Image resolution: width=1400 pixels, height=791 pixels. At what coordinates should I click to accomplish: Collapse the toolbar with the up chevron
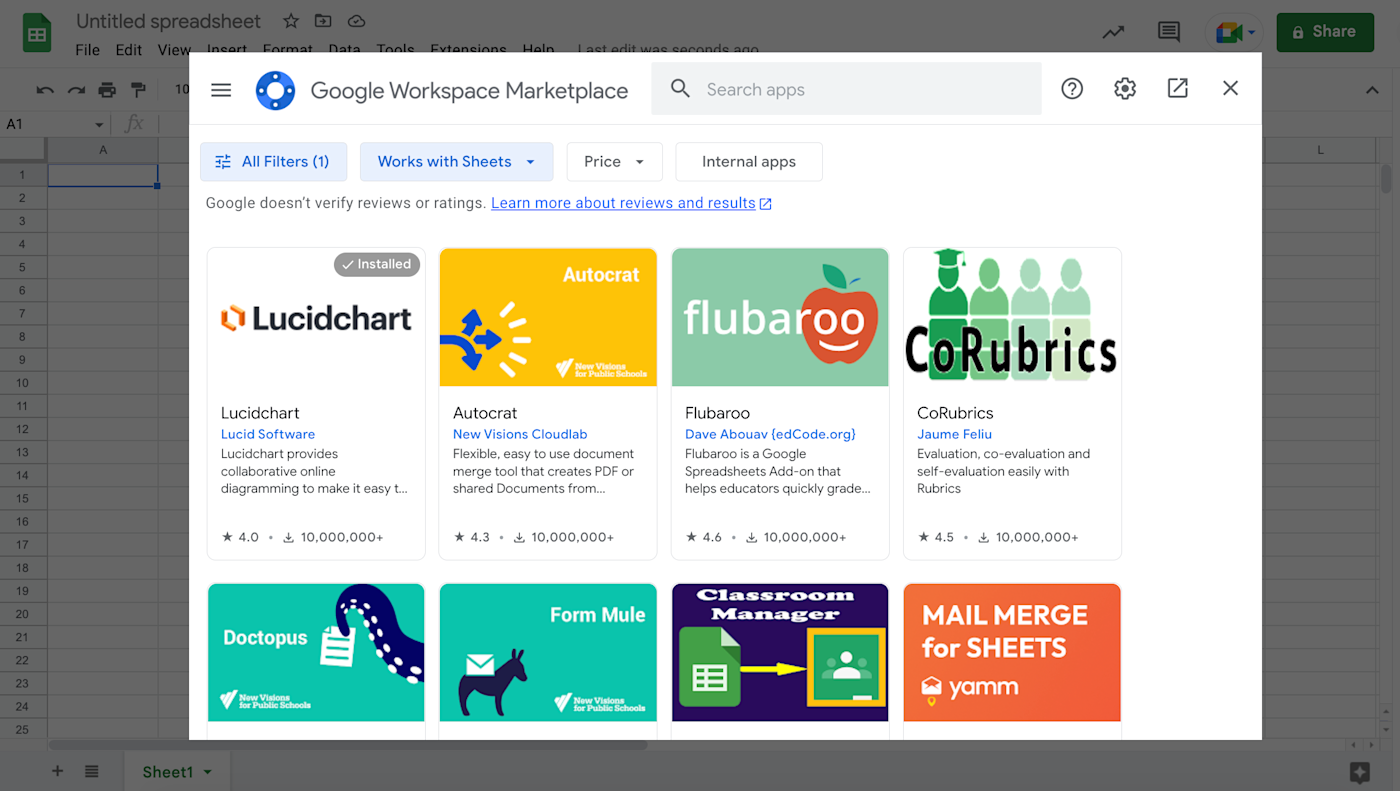click(1372, 90)
